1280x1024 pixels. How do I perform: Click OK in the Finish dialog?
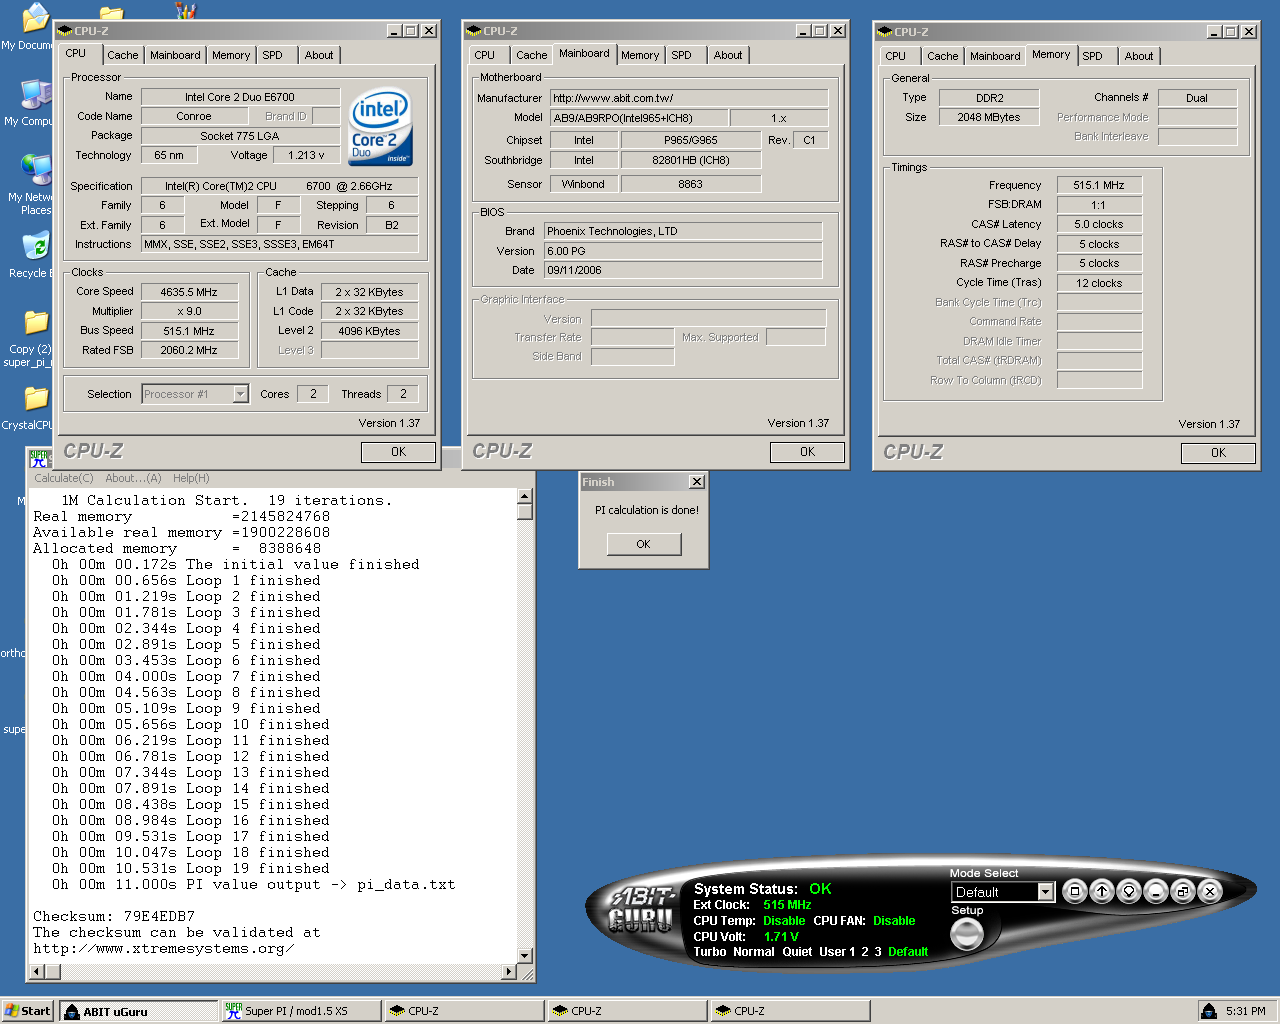click(643, 544)
